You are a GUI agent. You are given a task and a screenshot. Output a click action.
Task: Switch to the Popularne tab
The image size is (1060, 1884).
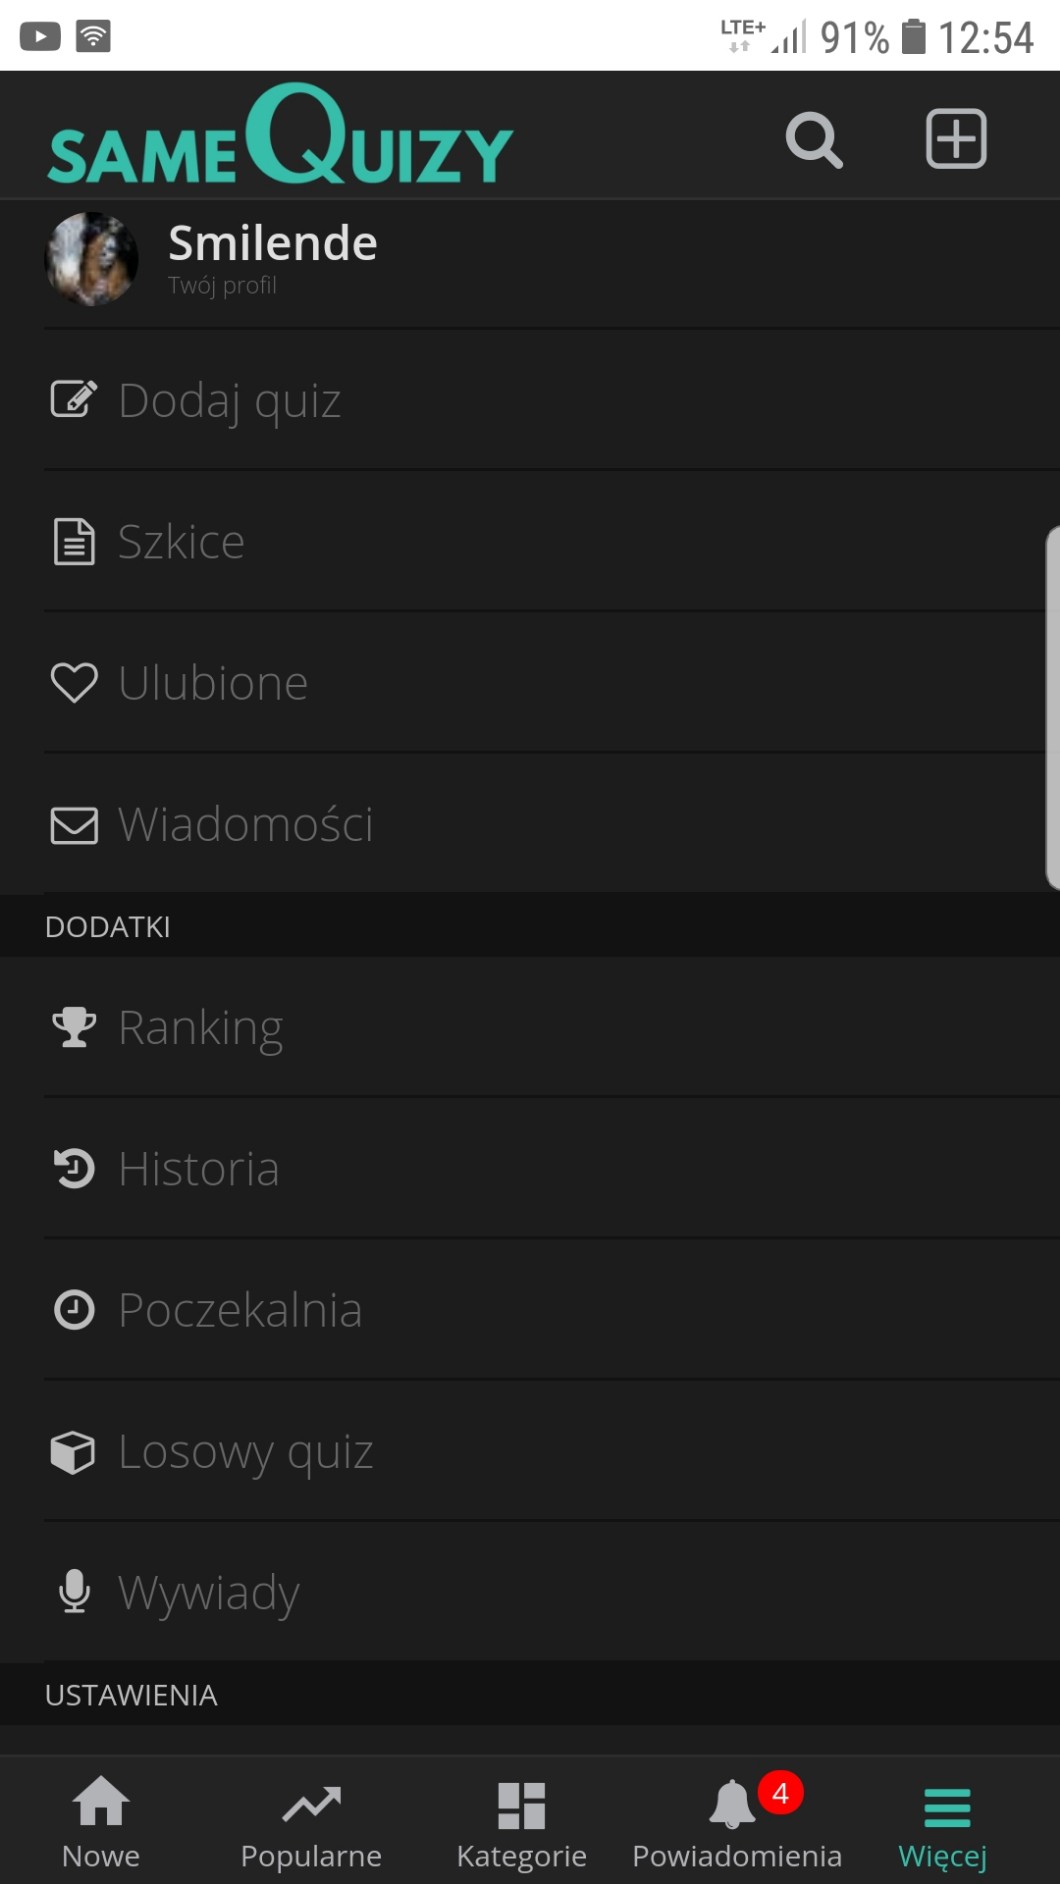311,1822
